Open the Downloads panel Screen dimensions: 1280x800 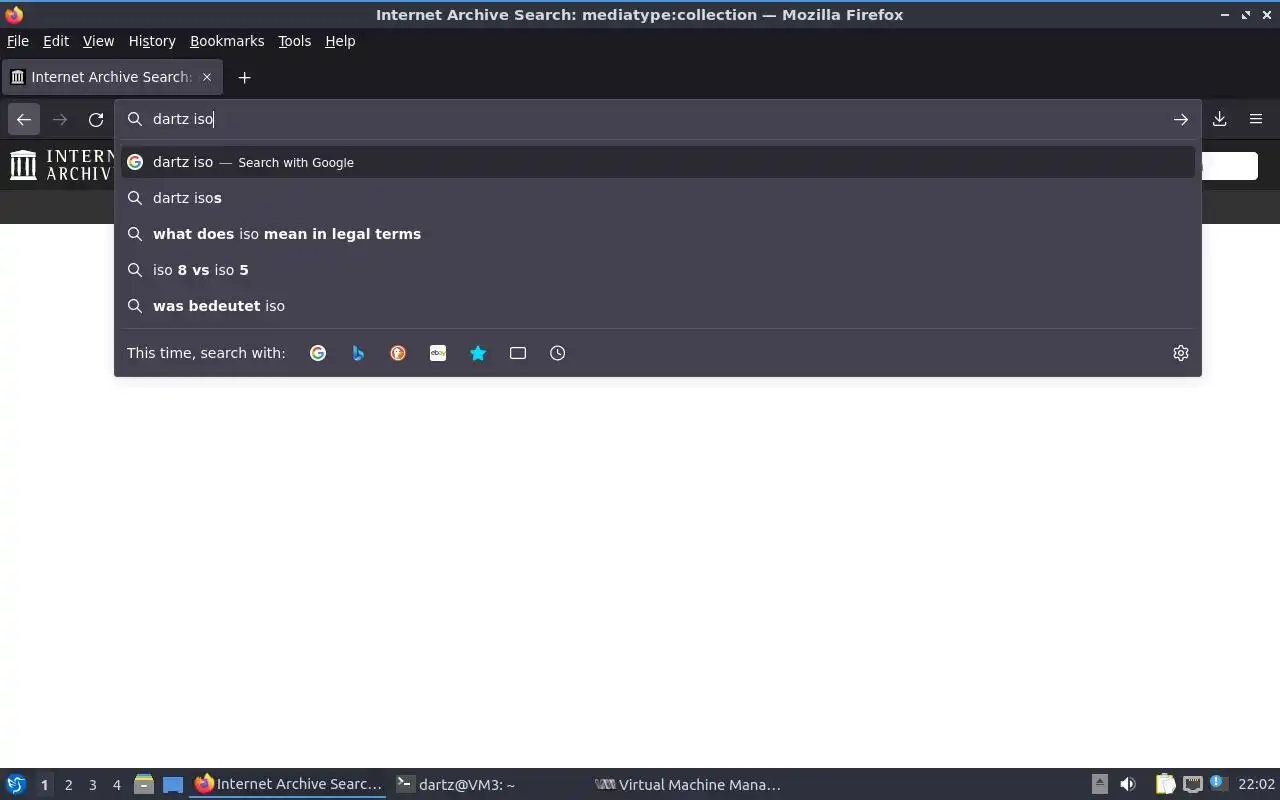click(1220, 119)
